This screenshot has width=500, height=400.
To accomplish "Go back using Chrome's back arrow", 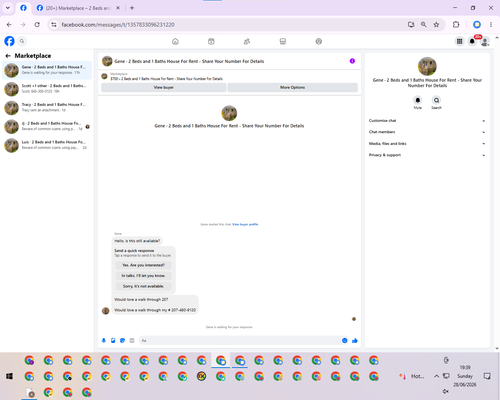I will click(x=9, y=25).
